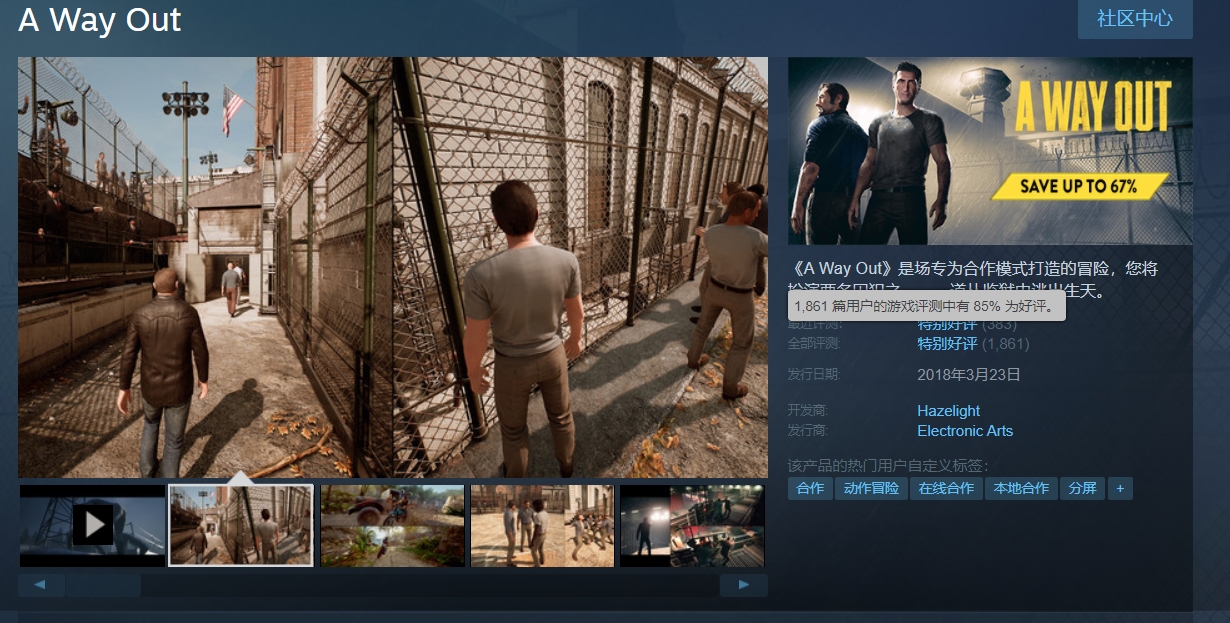Select the 本地合作 tag

(x=1021, y=489)
